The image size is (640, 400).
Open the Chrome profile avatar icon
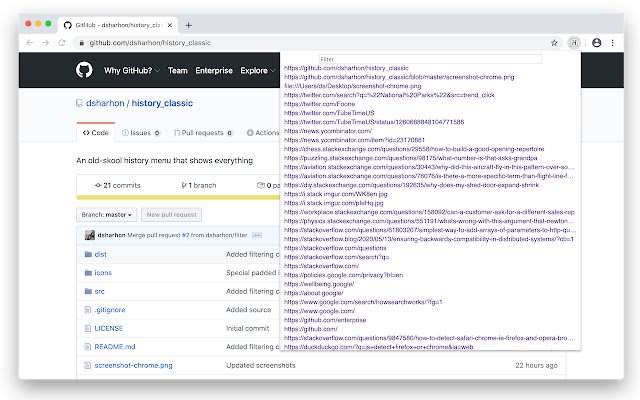pyautogui.click(x=596, y=42)
